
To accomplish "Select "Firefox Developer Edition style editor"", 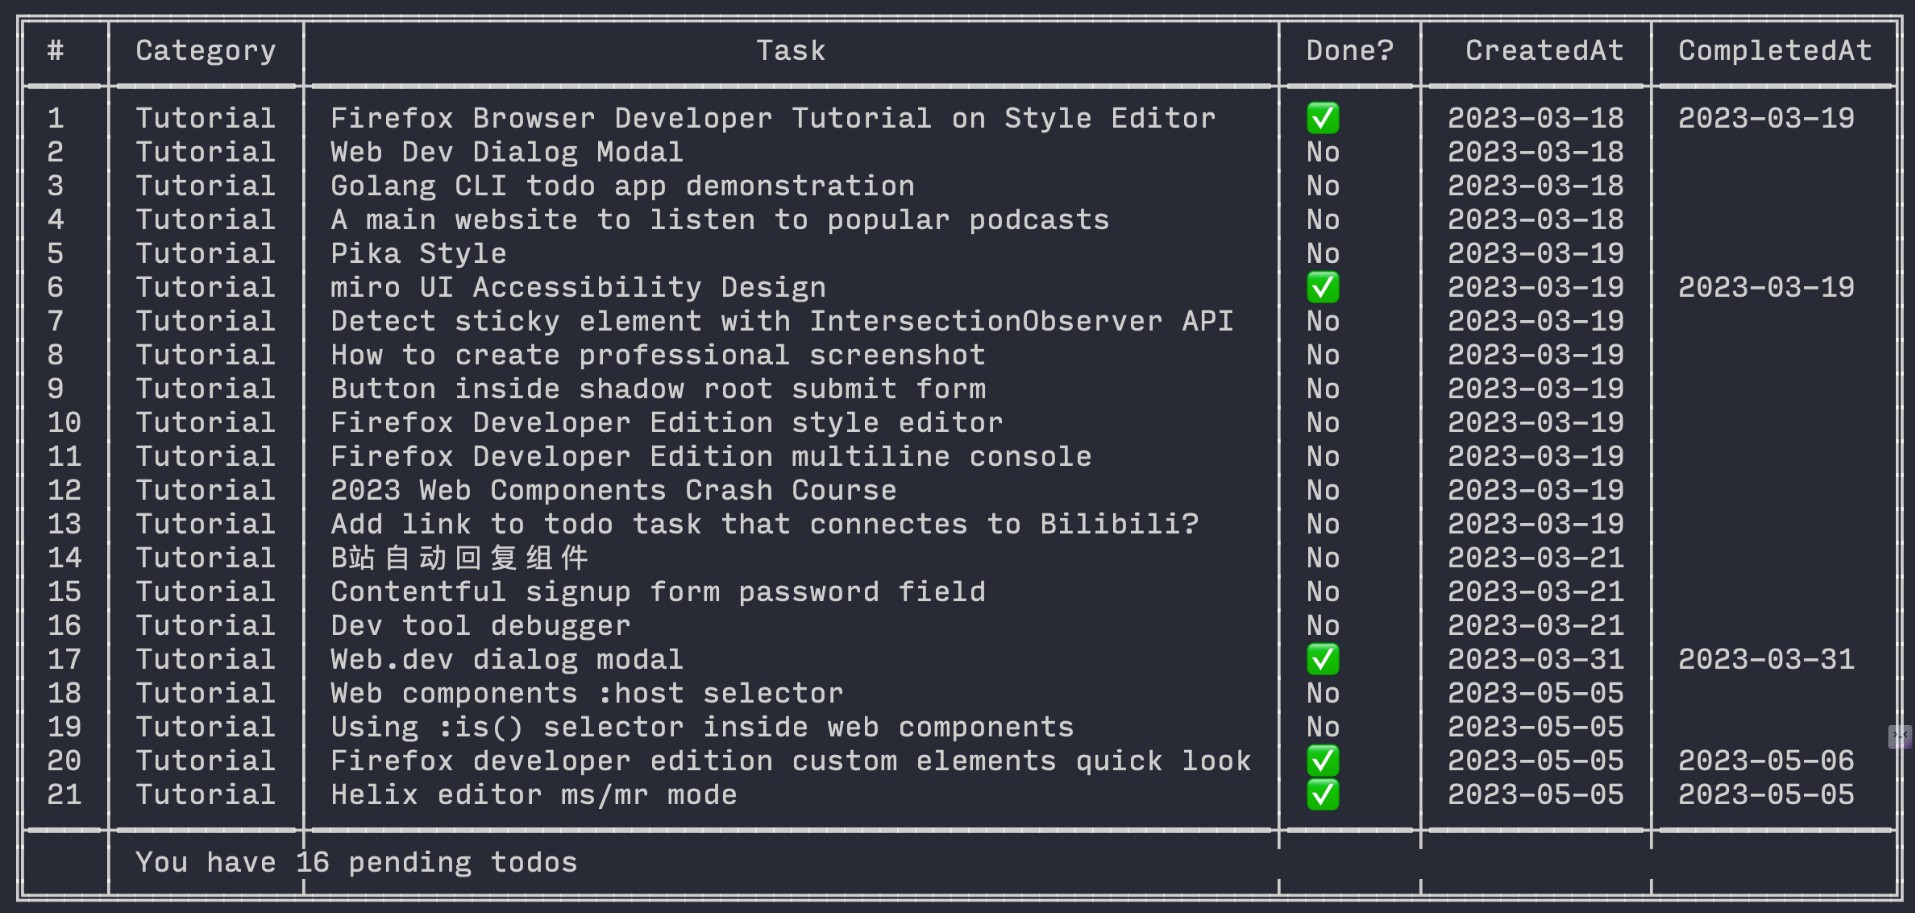I will [667, 423].
